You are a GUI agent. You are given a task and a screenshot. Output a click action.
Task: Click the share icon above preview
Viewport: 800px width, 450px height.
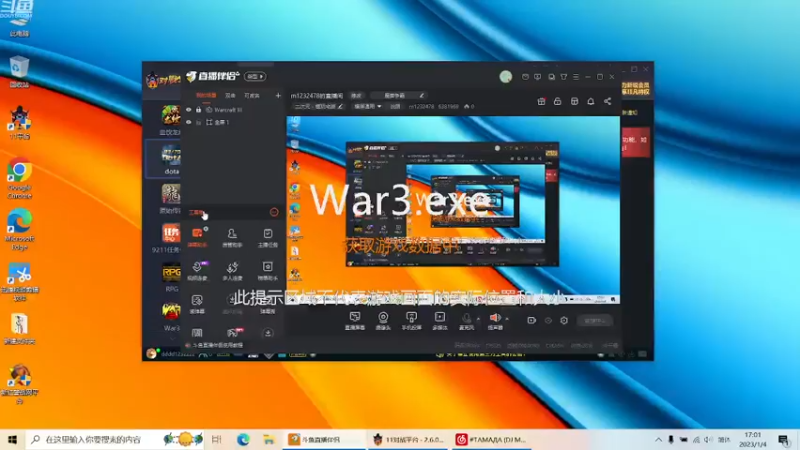coord(608,102)
